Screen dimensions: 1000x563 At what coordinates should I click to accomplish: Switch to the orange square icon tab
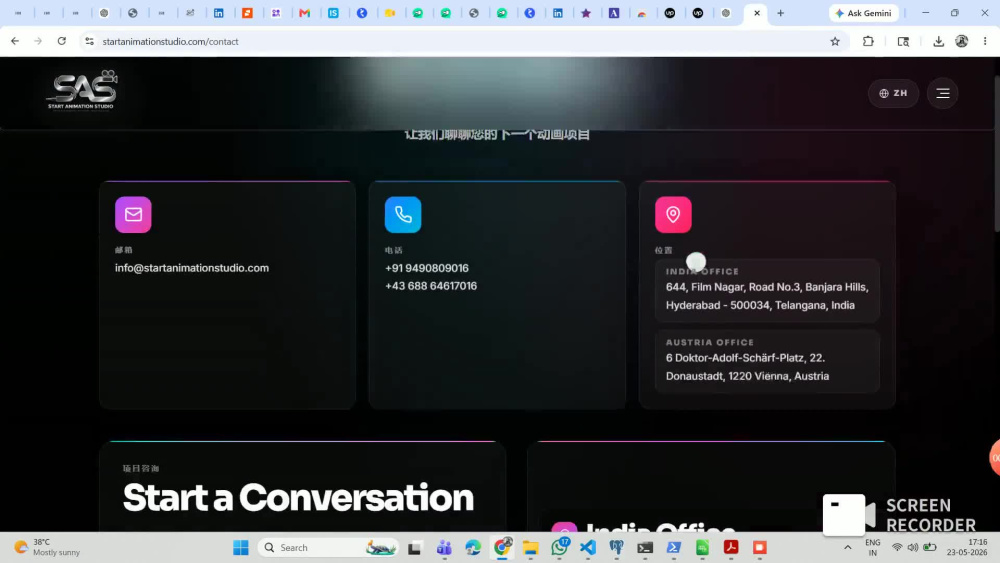click(247, 13)
